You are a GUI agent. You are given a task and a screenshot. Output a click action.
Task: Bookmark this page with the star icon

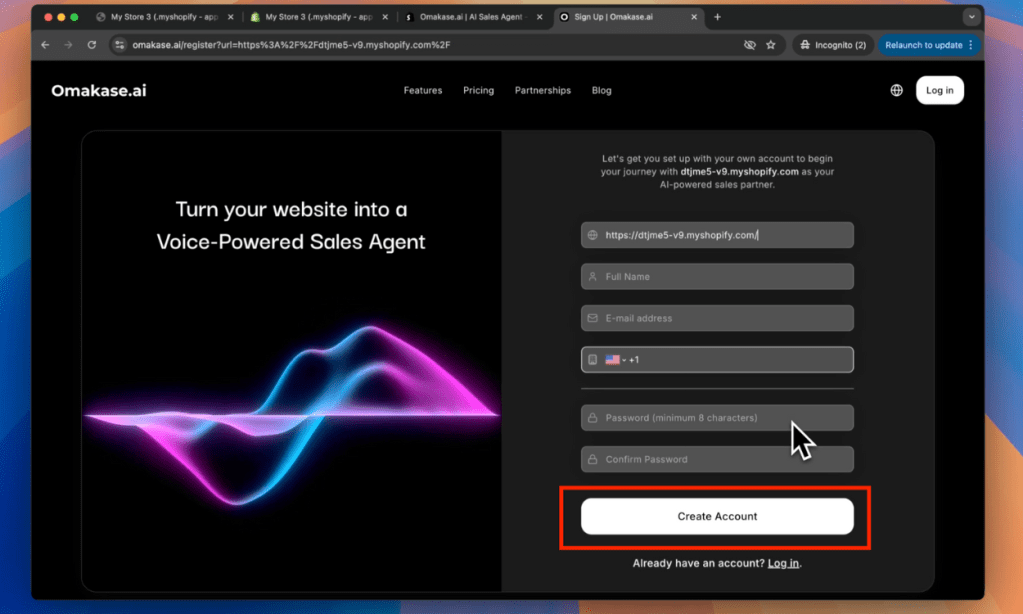click(x=771, y=45)
